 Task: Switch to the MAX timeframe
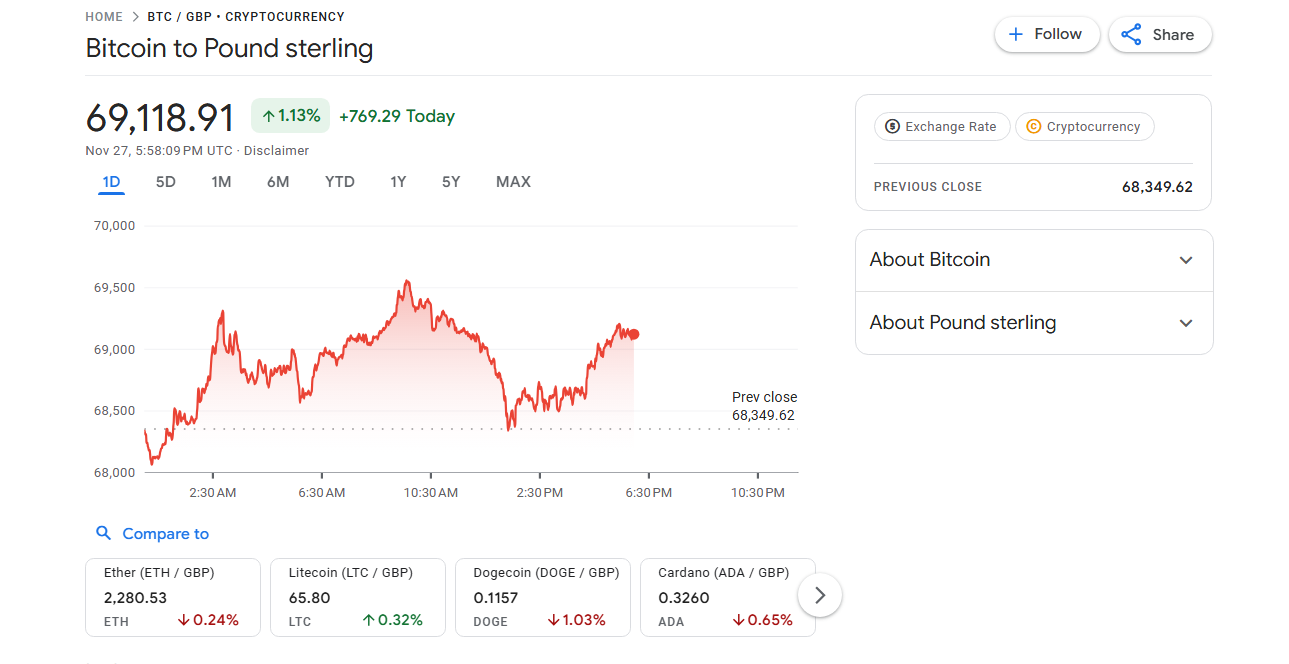(x=512, y=182)
